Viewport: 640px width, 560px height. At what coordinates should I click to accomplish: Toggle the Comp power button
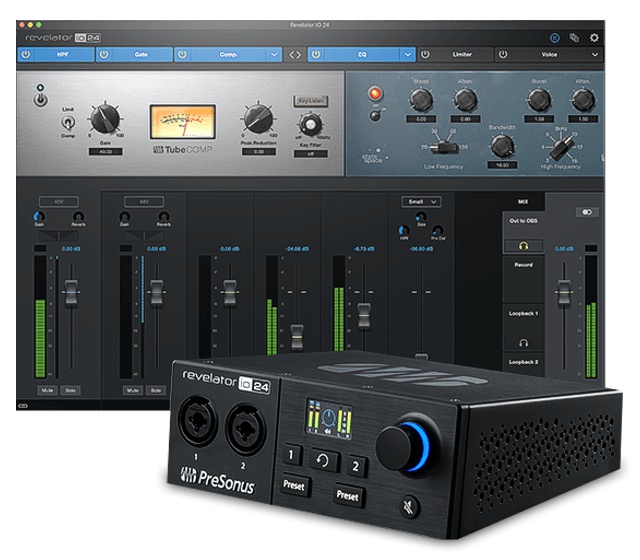click(x=182, y=54)
